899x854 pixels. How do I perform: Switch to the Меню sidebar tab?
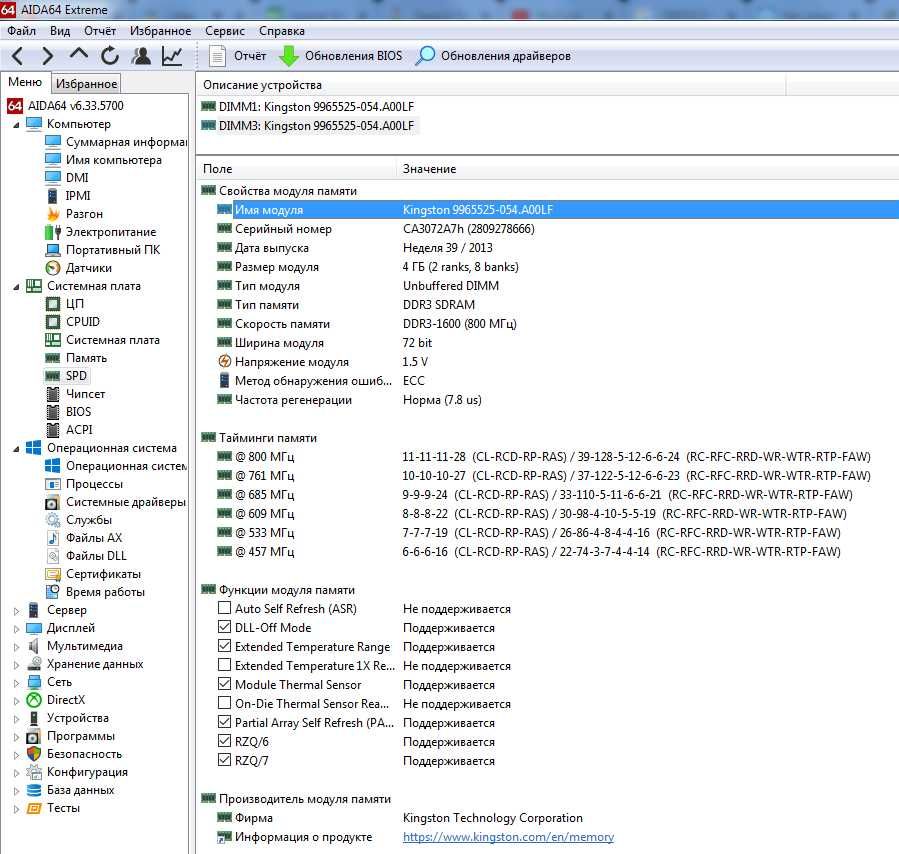point(25,83)
